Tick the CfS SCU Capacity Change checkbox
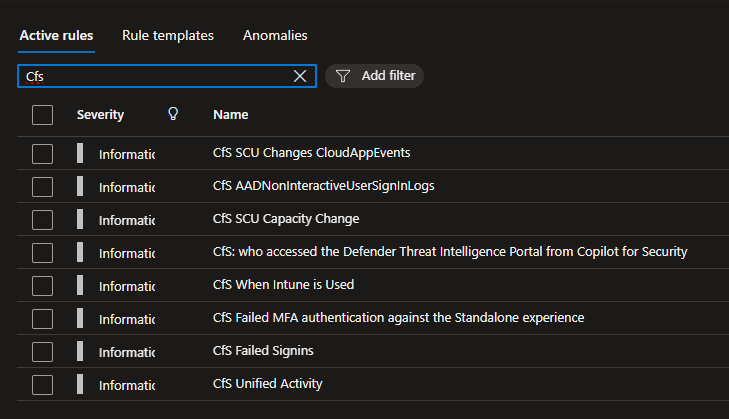The image size is (729, 419). click(42, 220)
